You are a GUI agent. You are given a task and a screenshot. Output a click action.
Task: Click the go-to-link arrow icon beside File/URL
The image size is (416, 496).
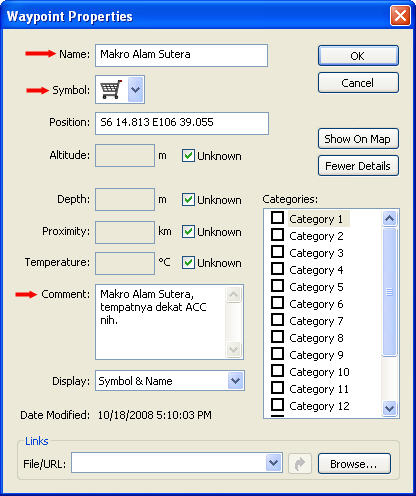tap(300, 463)
